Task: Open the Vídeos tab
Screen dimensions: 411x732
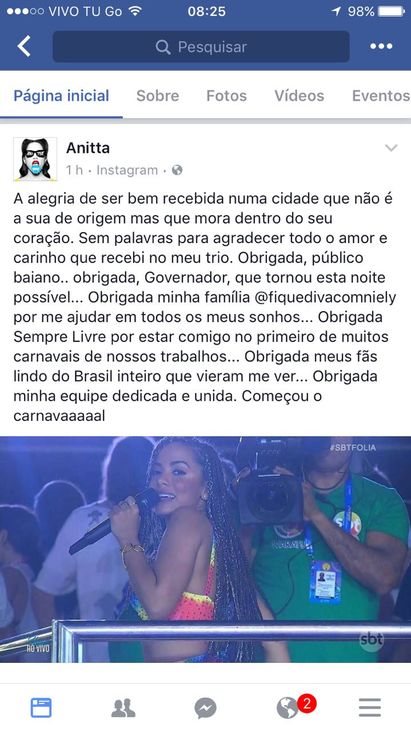Action: (x=299, y=96)
